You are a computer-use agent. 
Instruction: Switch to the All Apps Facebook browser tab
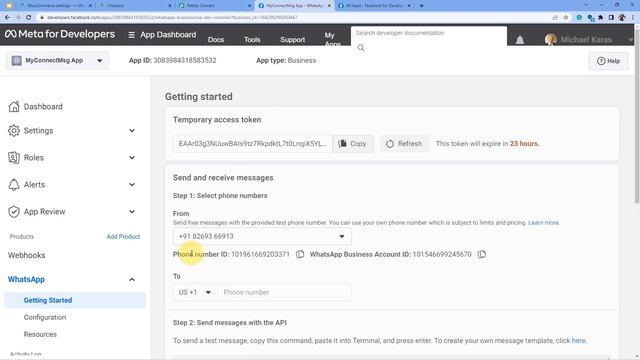(374, 6)
